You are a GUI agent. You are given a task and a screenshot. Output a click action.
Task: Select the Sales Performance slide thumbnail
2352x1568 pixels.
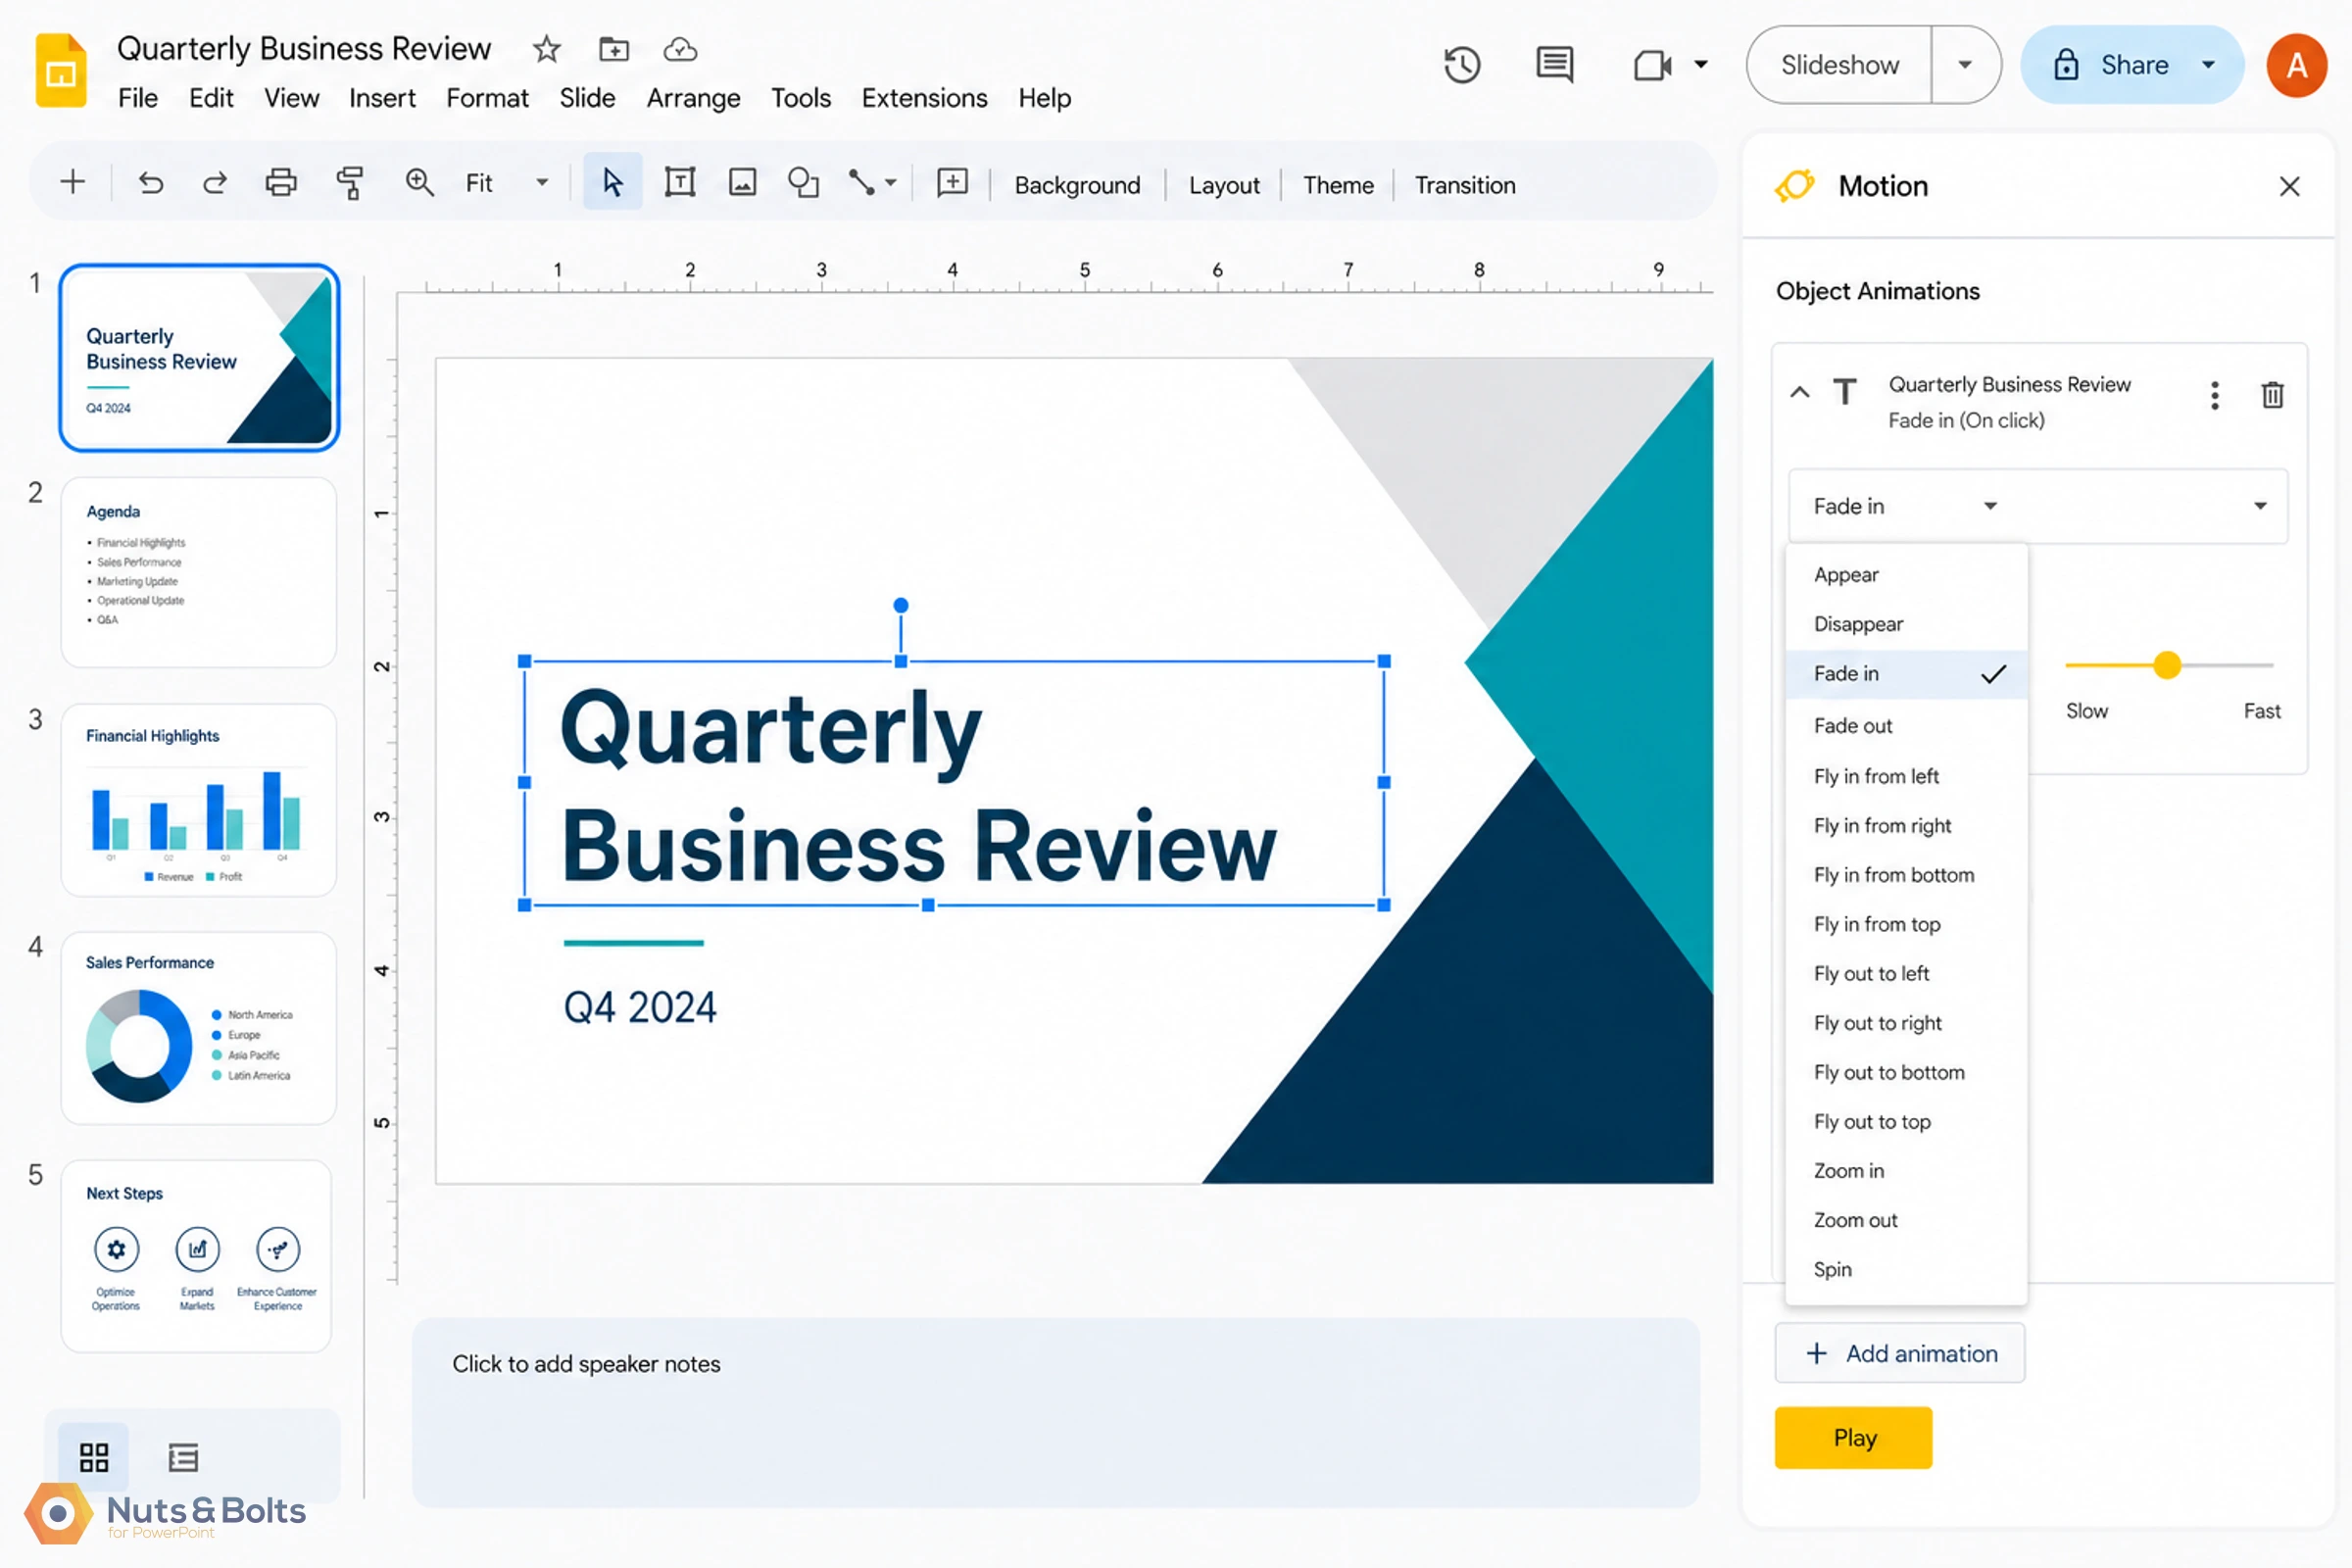[199, 1028]
